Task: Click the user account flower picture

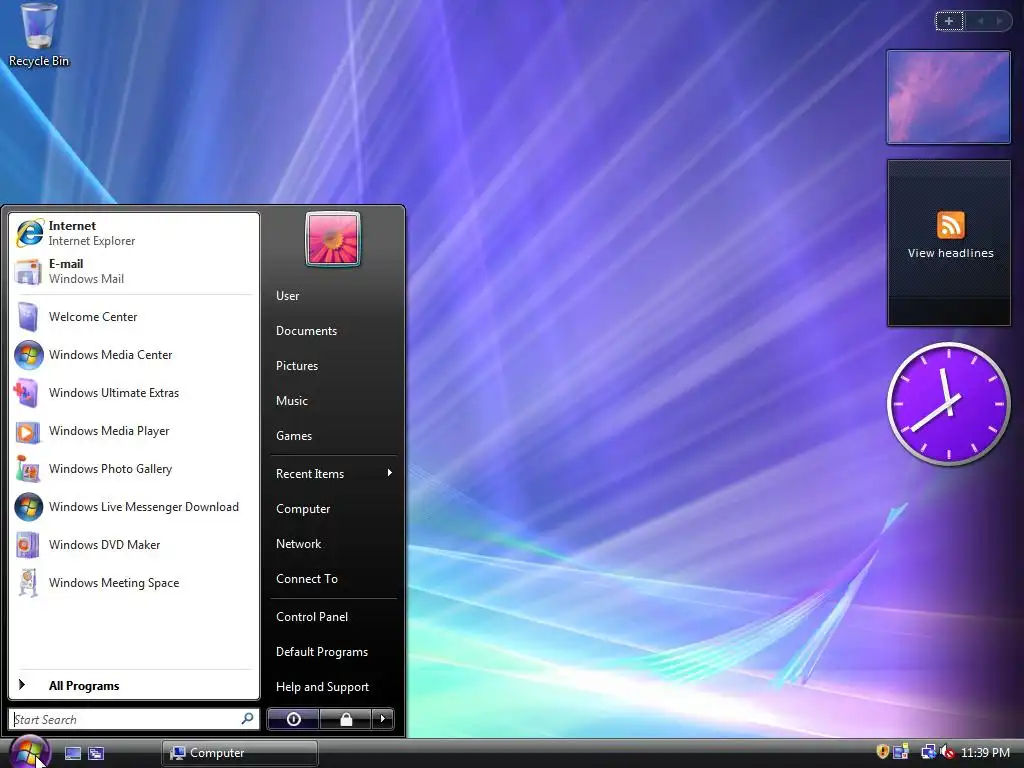Action: pos(332,239)
